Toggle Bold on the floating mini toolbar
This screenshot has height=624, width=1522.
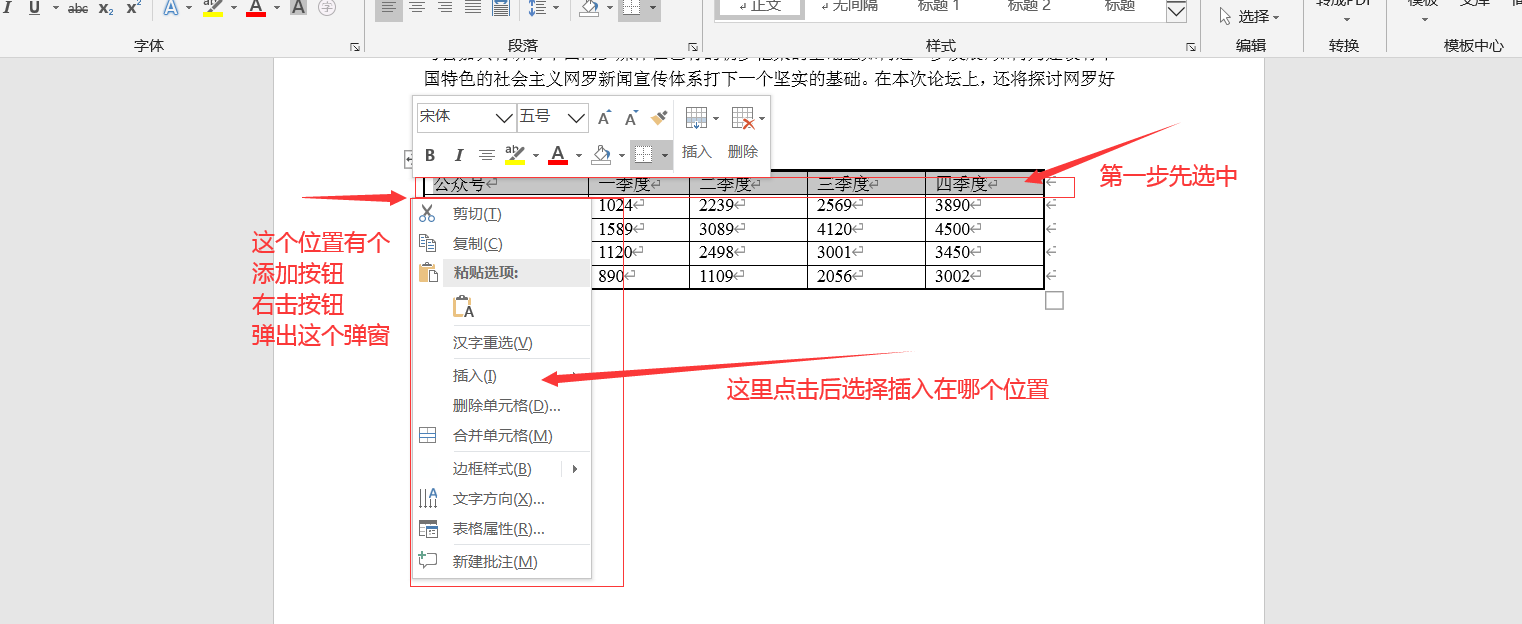click(430, 154)
